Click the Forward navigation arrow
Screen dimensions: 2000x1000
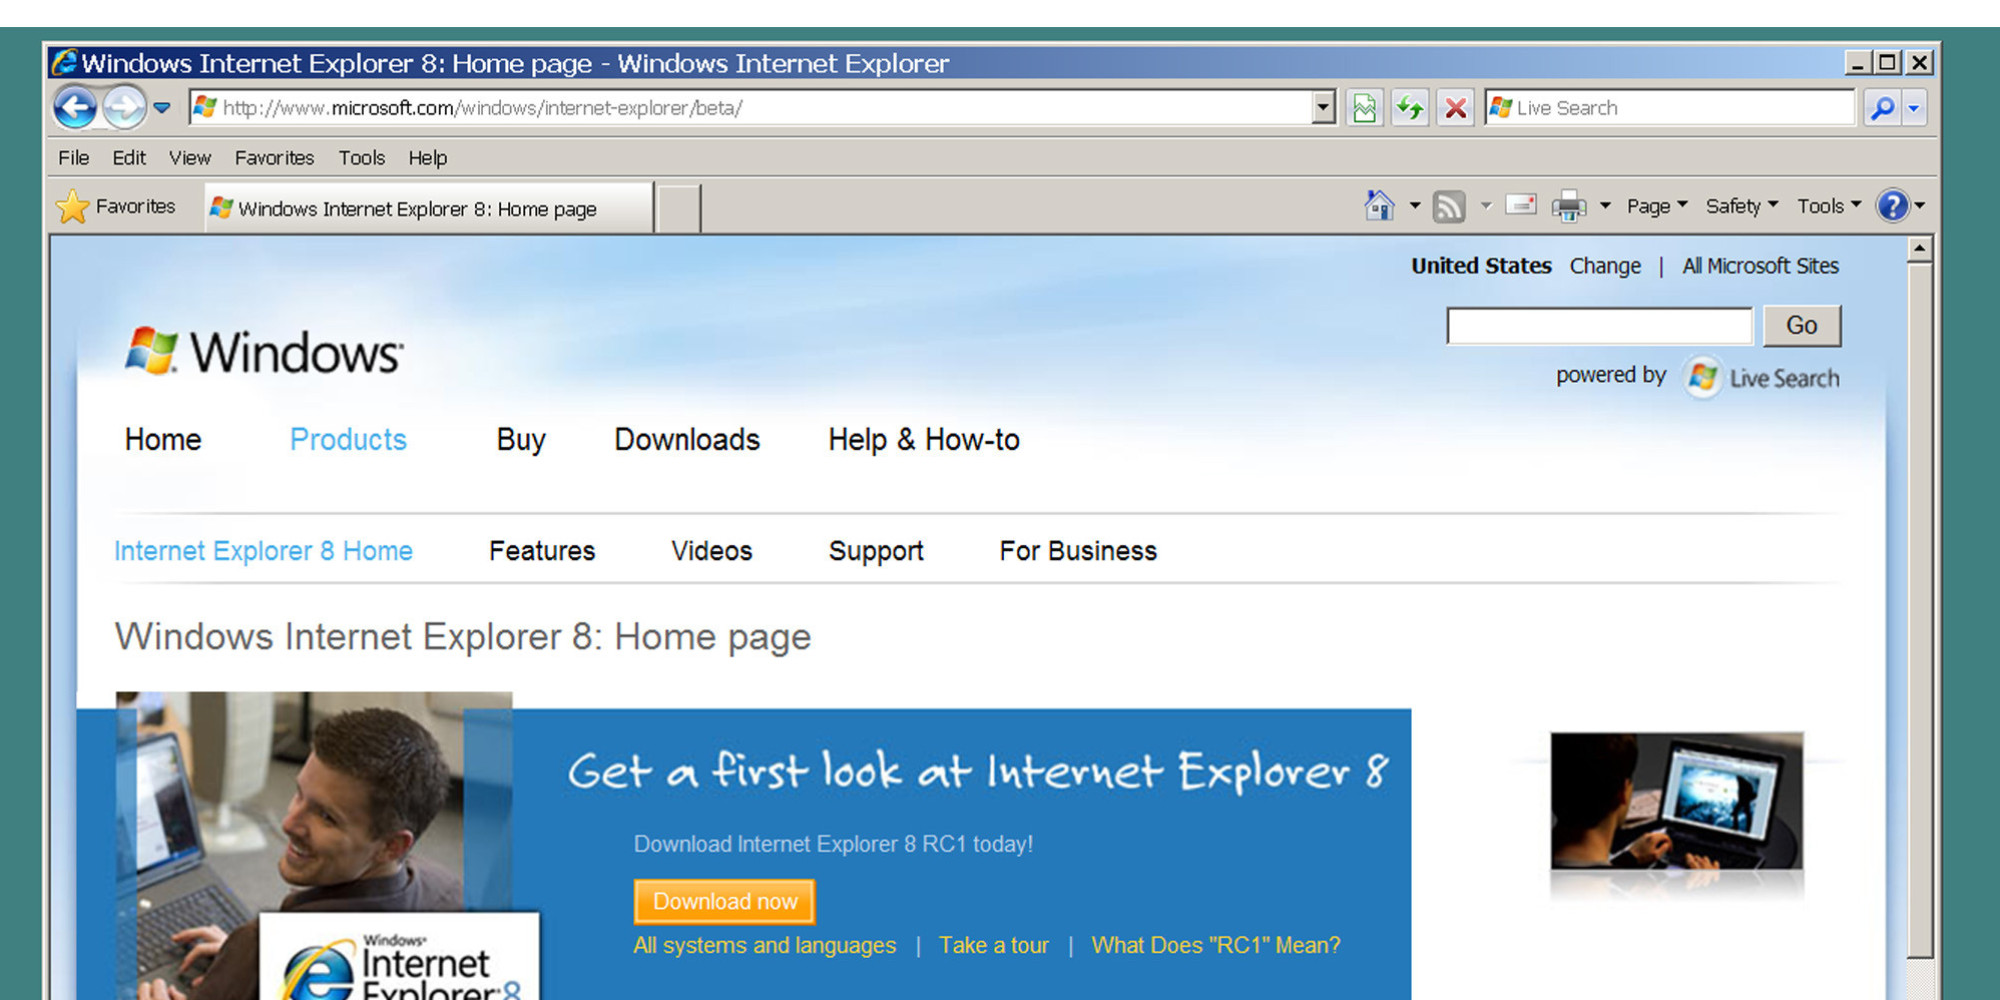[x=124, y=107]
